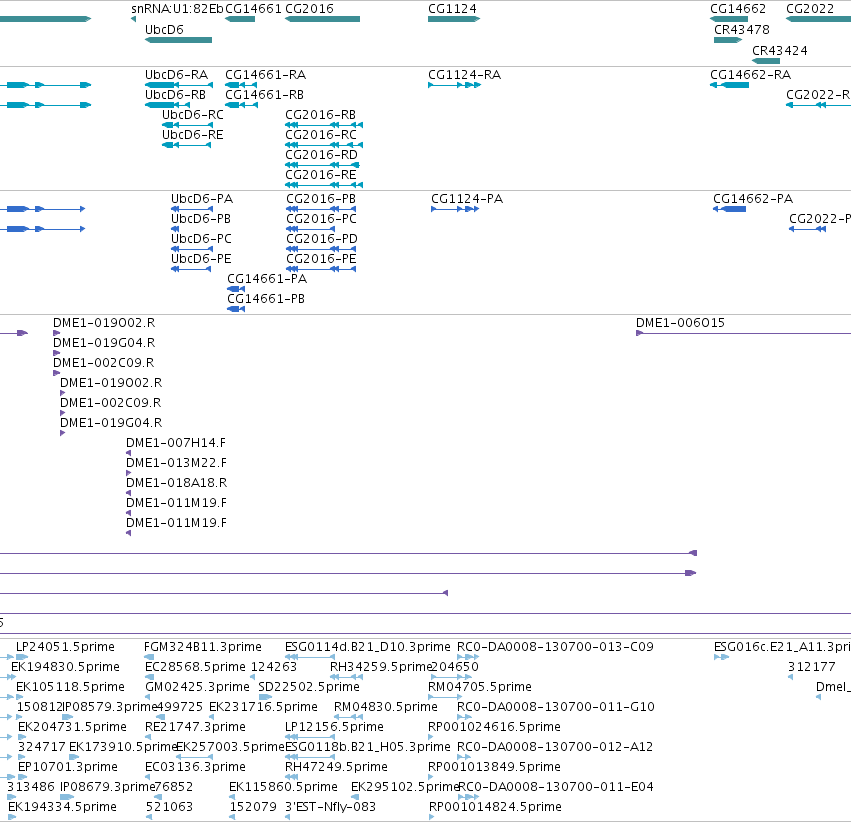This screenshot has width=851, height=822.
Task: Select the RP001024616.5prime EST label
Action: (494, 728)
